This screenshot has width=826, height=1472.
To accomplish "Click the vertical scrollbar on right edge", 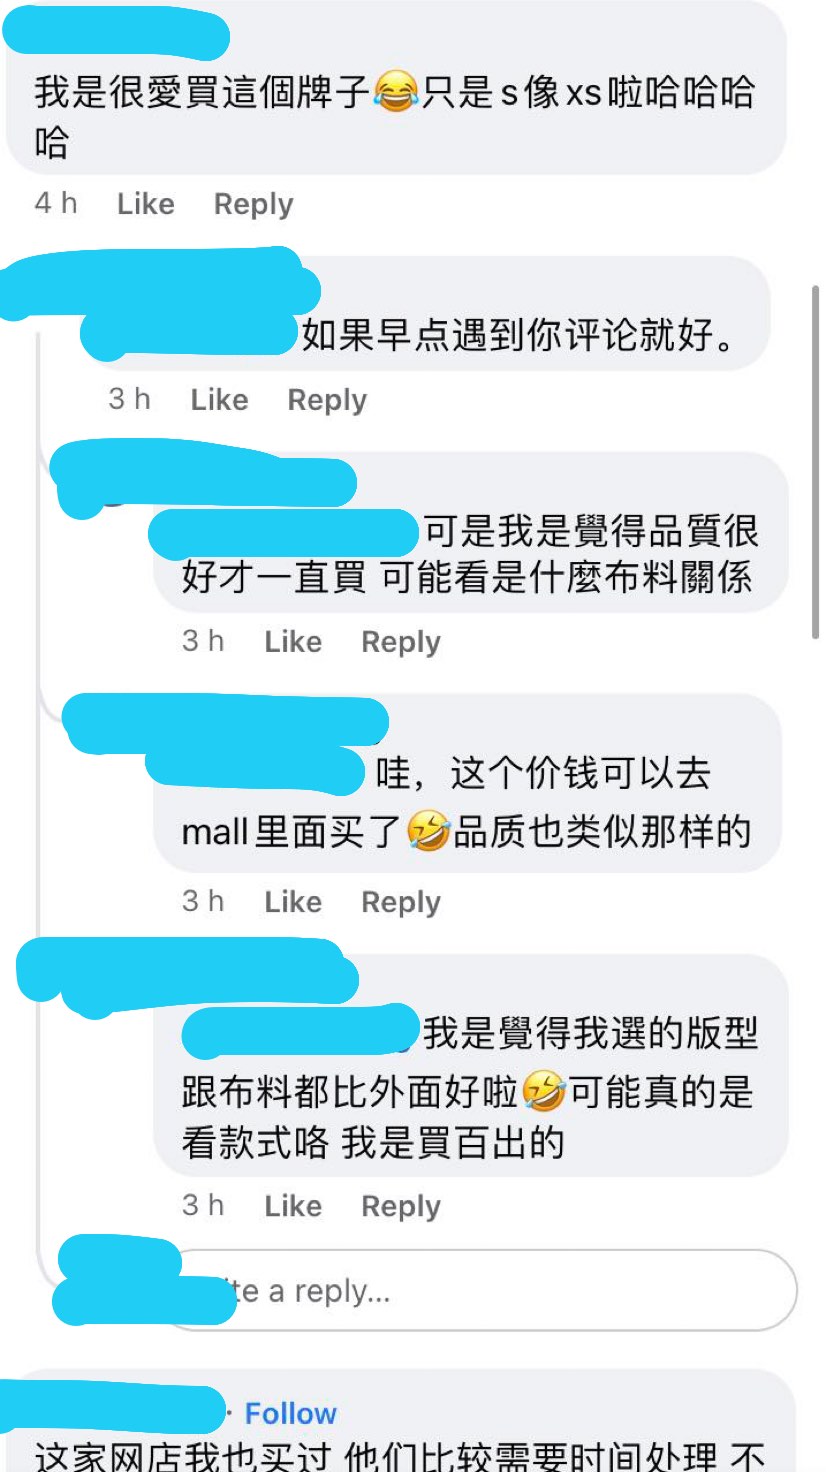I will (816, 462).
